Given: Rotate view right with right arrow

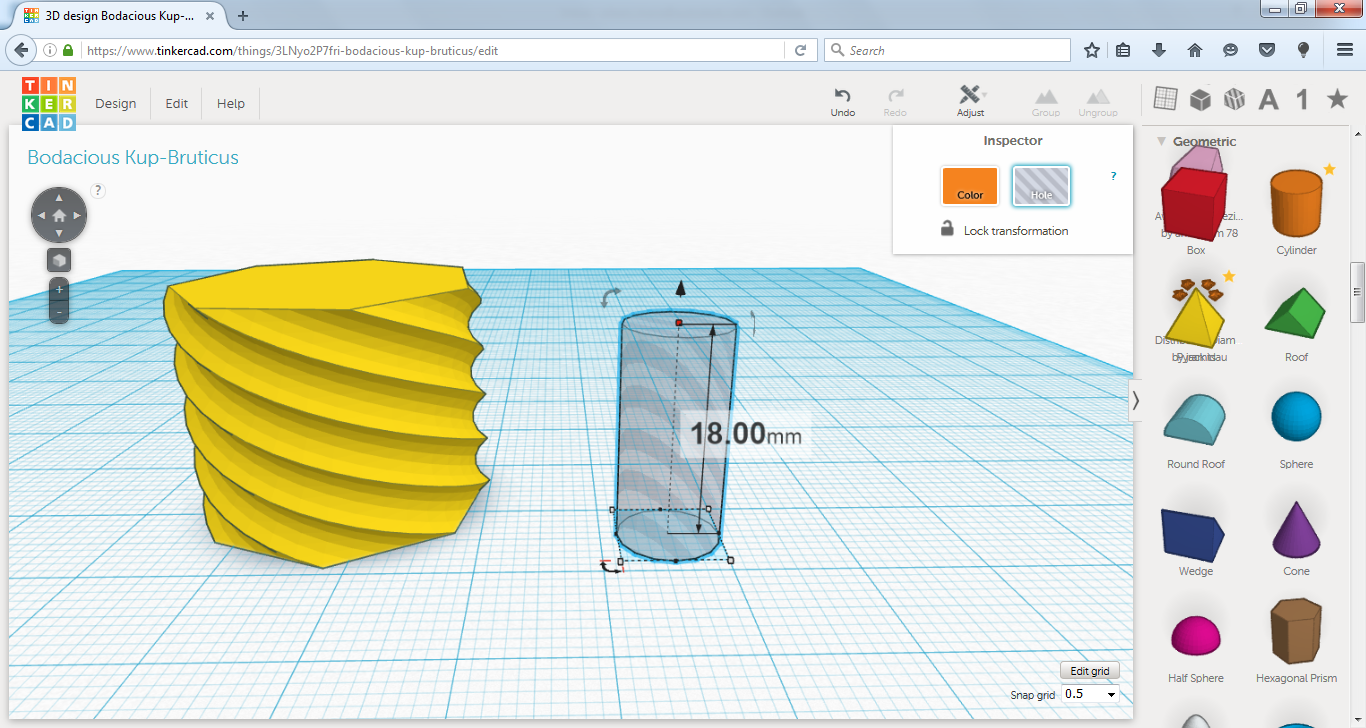Looking at the screenshot, I should 77,215.
